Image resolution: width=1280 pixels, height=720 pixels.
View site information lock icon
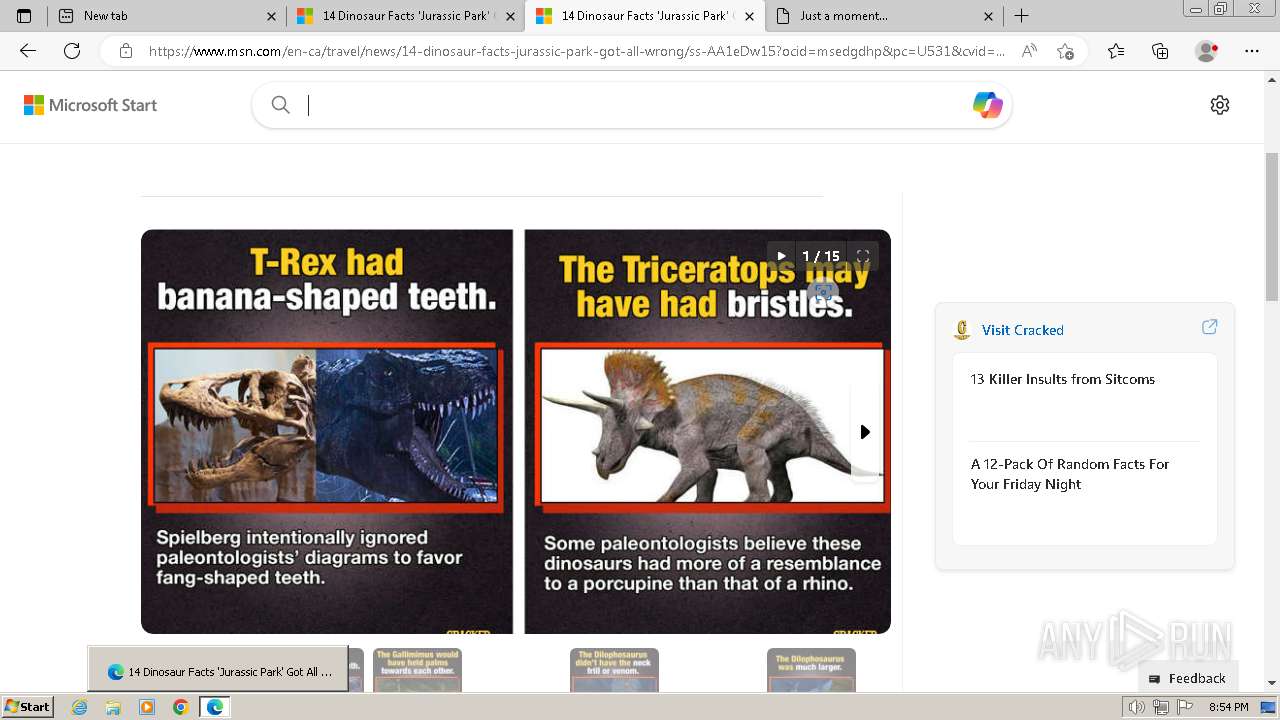click(x=125, y=51)
